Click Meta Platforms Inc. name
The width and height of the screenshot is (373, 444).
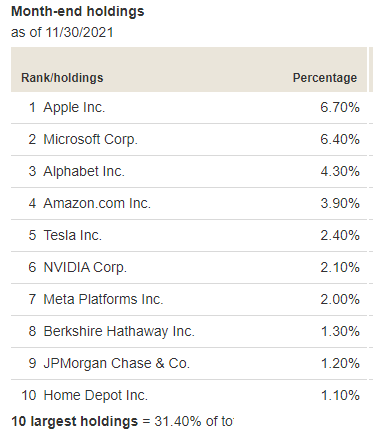tap(103, 299)
